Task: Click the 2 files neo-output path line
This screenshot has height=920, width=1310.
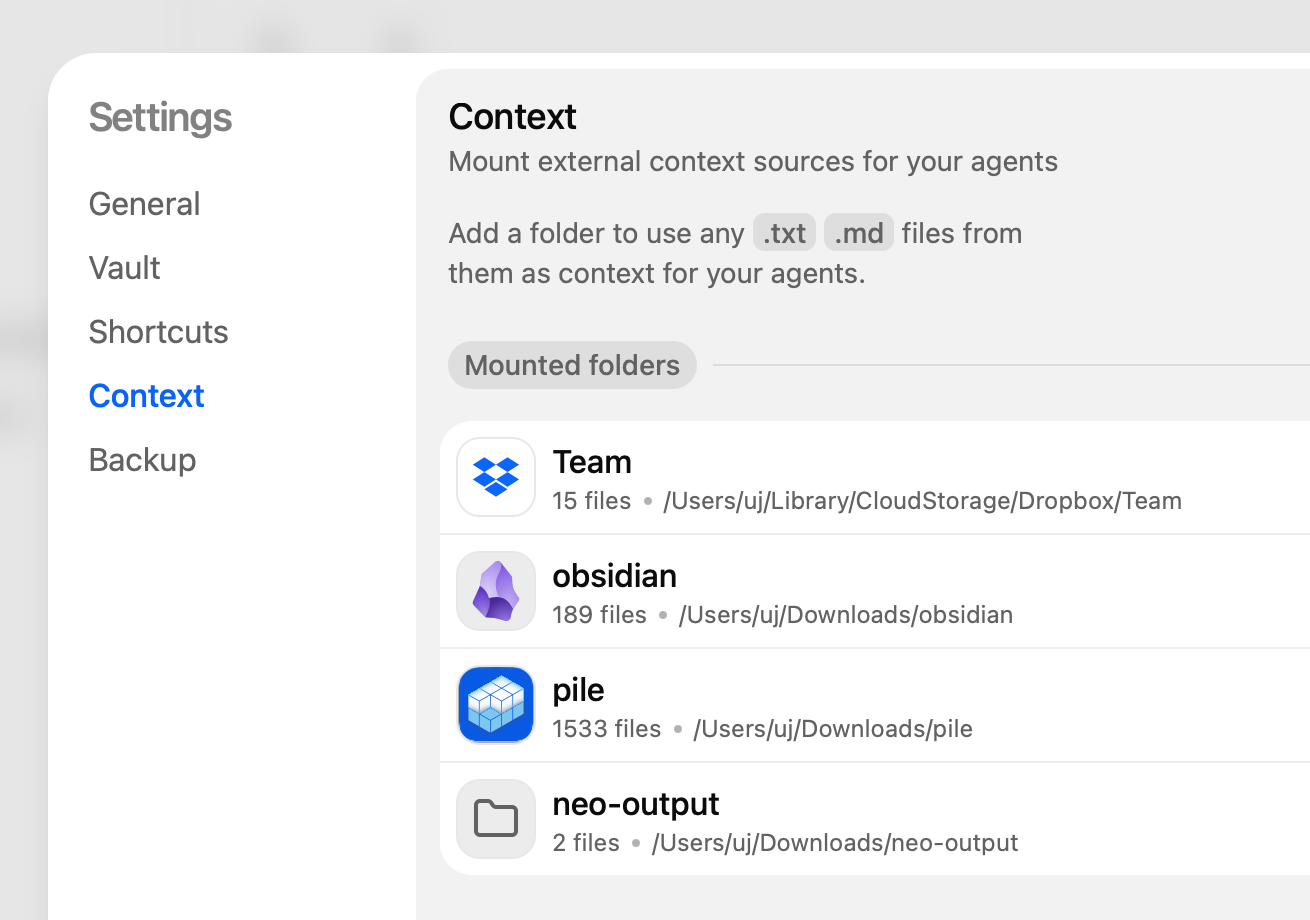Action: (x=785, y=843)
